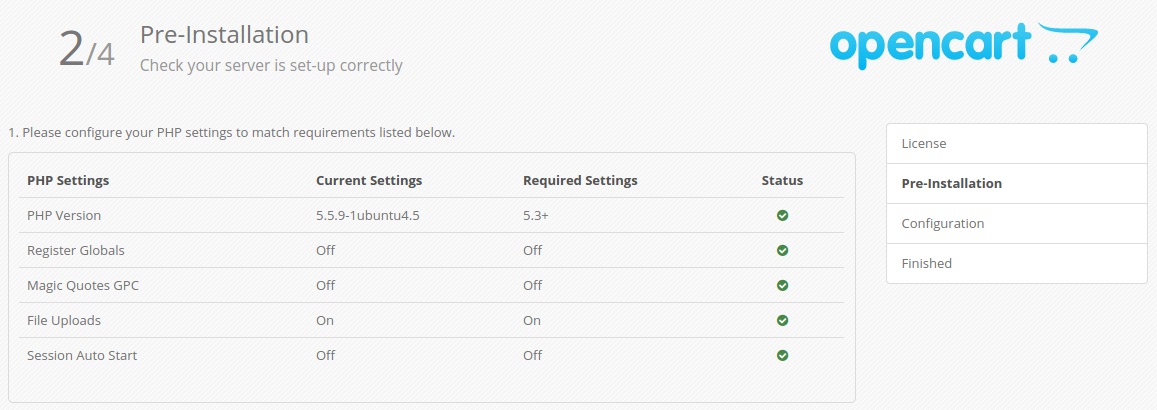Click the File Uploads row label
This screenshot has width=1157, height=410.
tap(64, 320)
